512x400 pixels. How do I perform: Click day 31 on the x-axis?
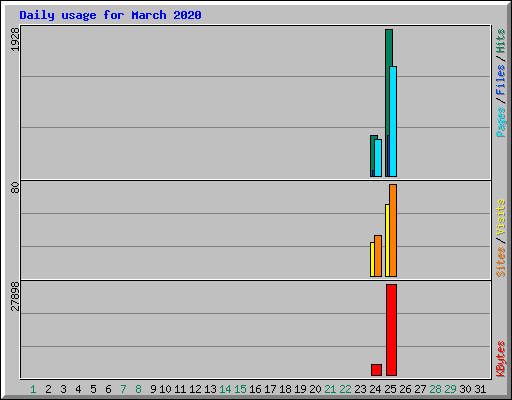[x=480, y=389]
